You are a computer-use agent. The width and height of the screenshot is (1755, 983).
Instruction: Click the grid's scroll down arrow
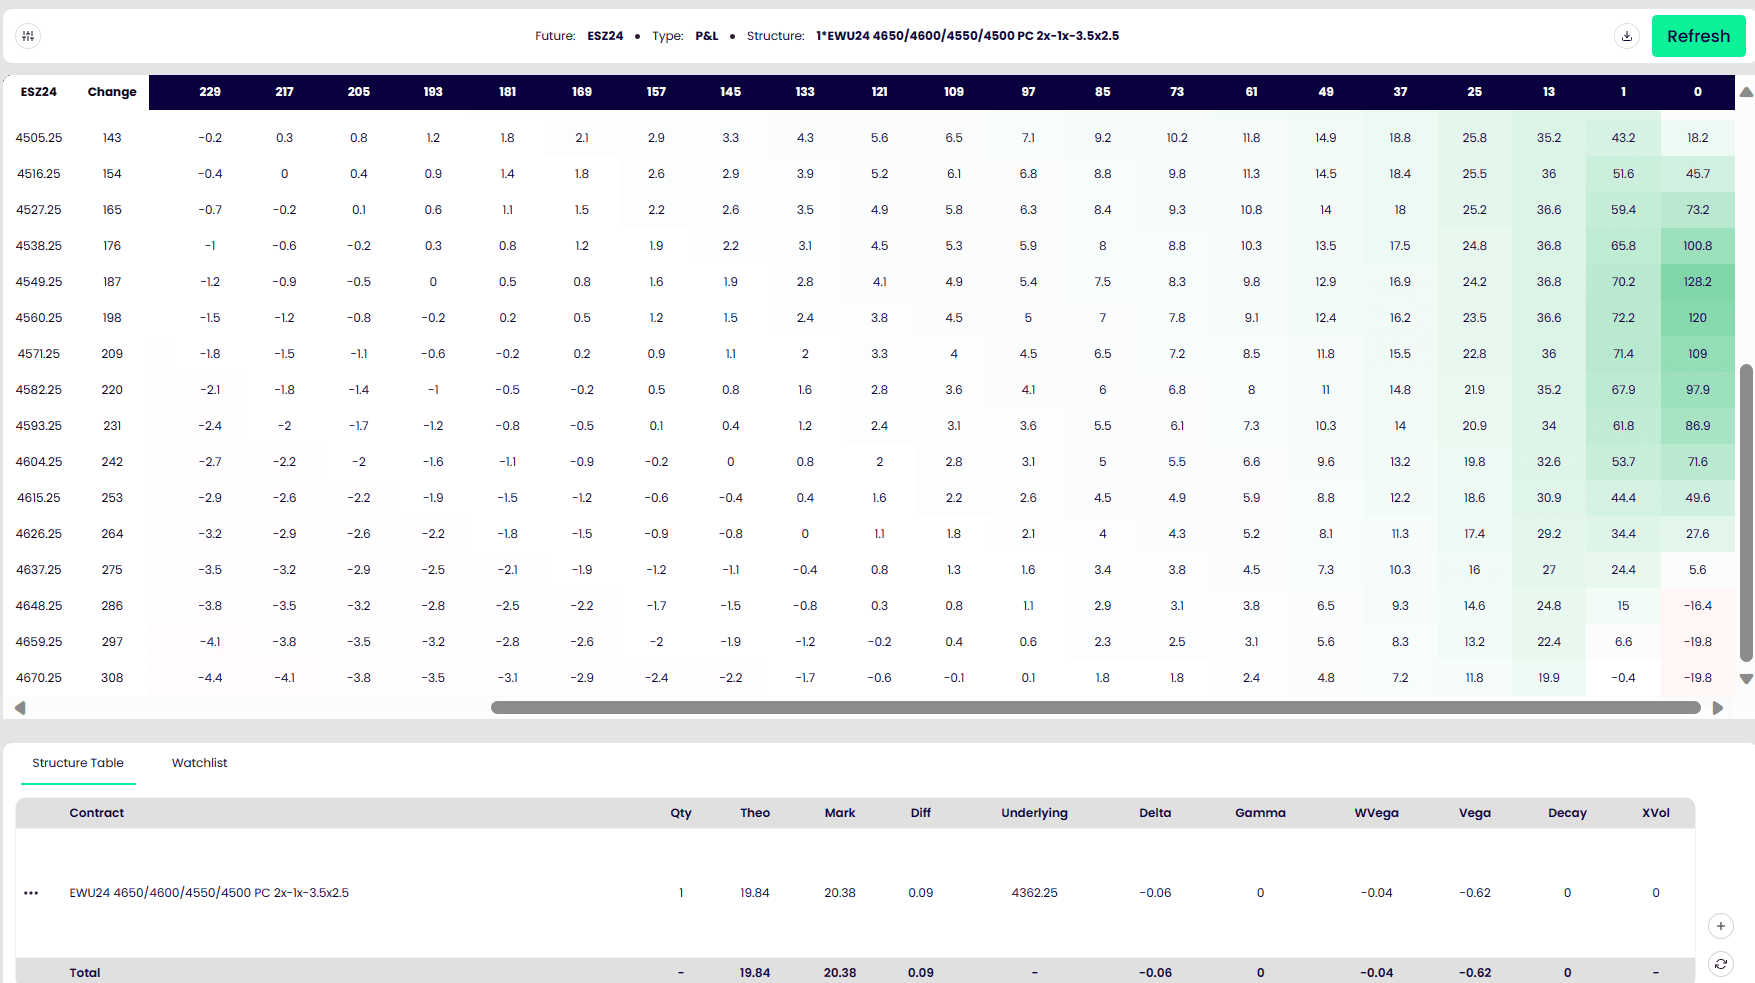coord(1746,679)
